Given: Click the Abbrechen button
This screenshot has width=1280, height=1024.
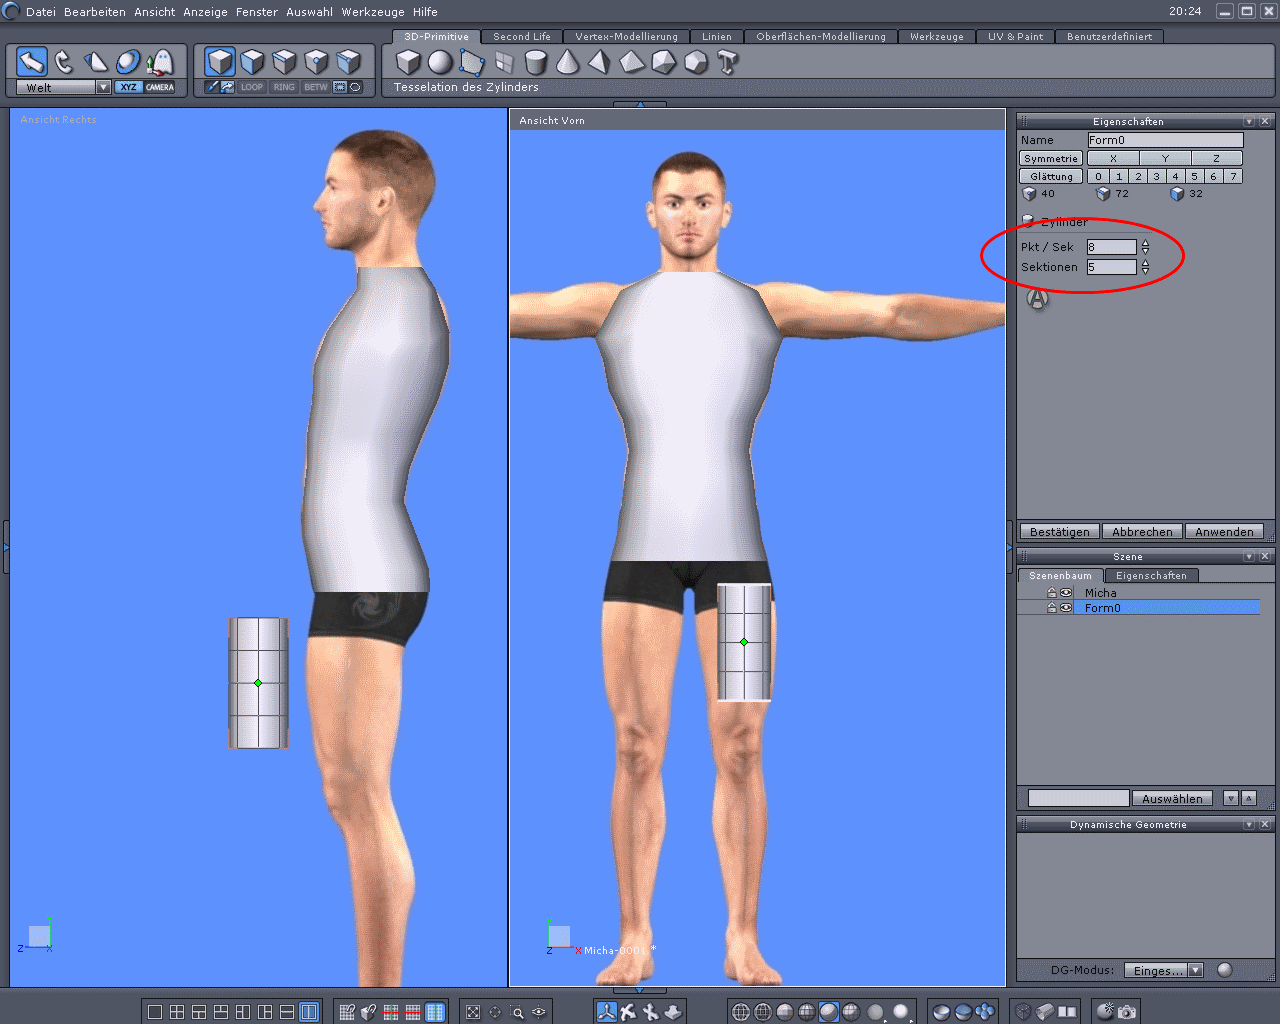Looking at the screenshot, I should point(1142,532).
